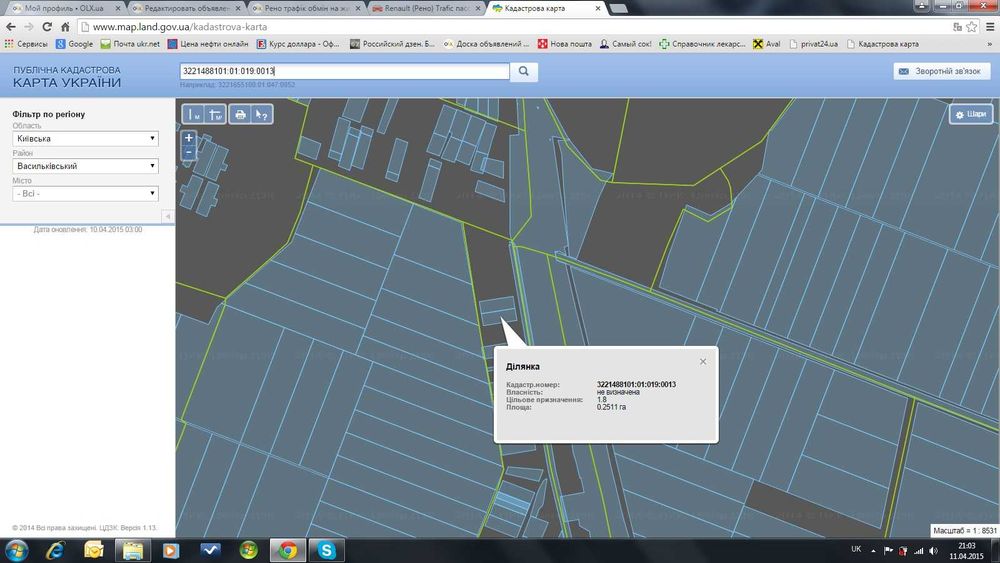Image resolution: width=1000 pixels, height=563 pixels.
Task: Open the Сервисы apps bookmark
Action: 26,44
